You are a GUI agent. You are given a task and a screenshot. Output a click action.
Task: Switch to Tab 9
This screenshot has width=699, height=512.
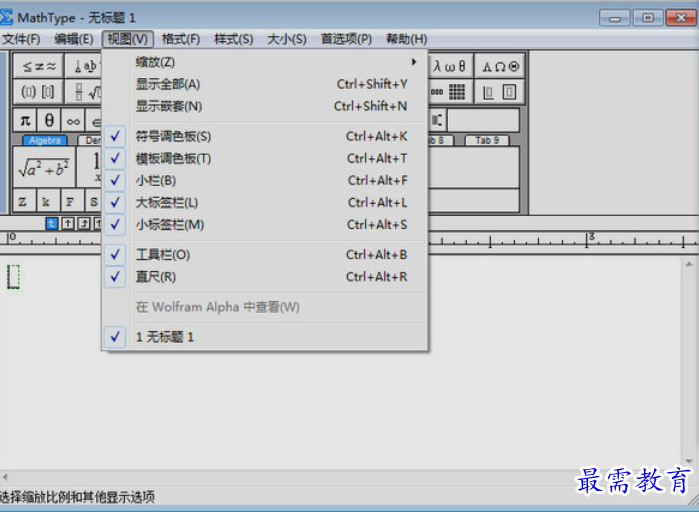(x=487, y=140)
